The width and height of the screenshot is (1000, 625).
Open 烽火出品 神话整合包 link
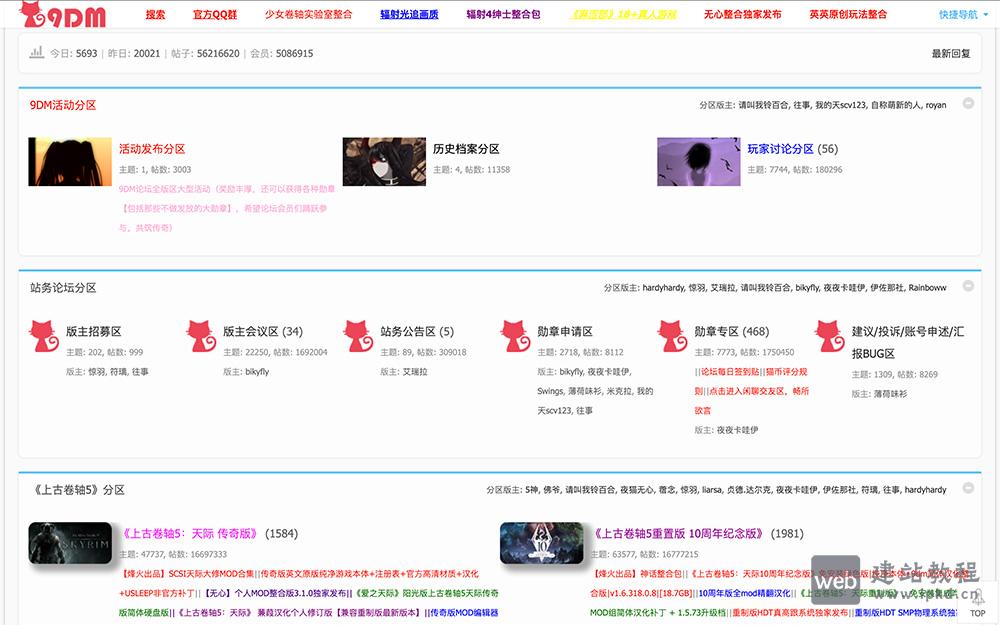pos(636,574)
